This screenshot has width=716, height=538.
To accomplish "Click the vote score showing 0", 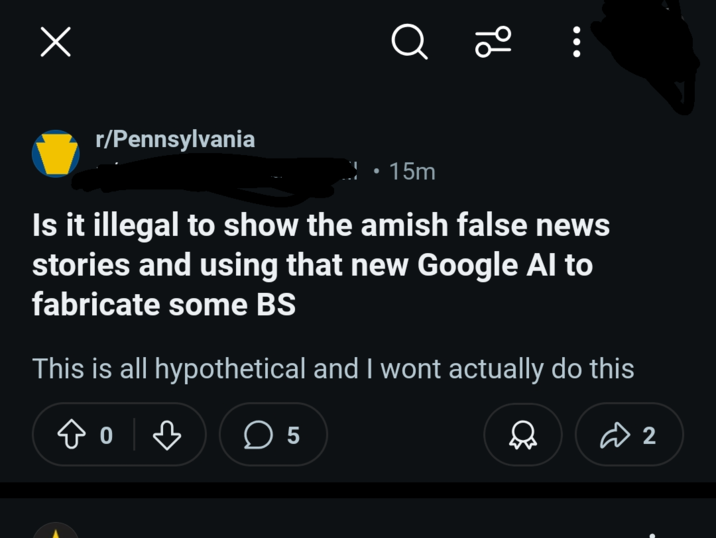I will [x=107, y=435].
